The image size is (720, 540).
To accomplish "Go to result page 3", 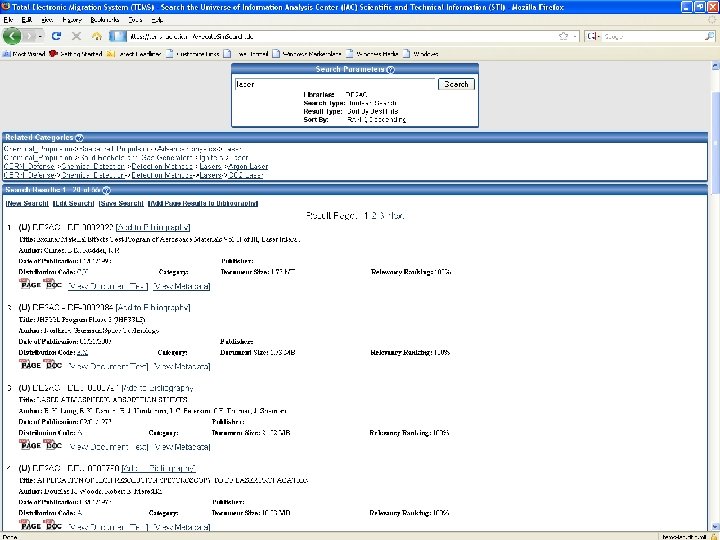I will coord(382,215).
